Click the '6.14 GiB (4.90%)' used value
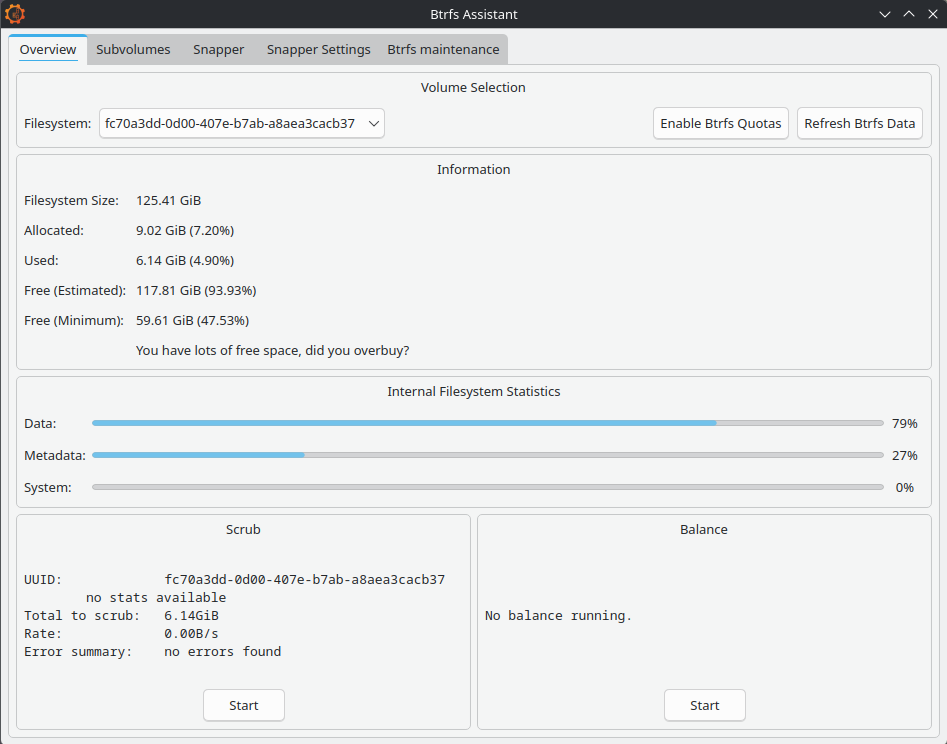 tap(185, 261)
